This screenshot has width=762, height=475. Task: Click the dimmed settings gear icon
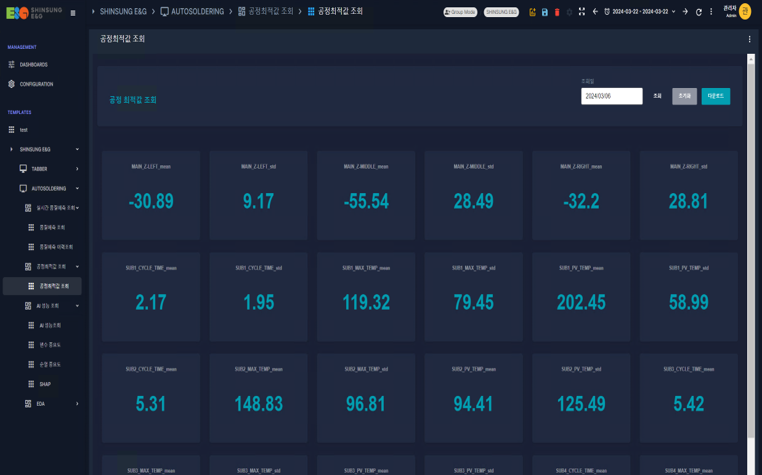tap(570, 12)
